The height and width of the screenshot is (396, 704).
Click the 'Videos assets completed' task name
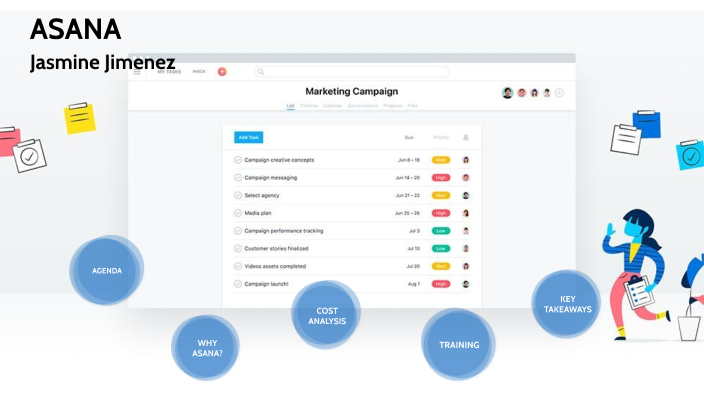pos(275,266)
